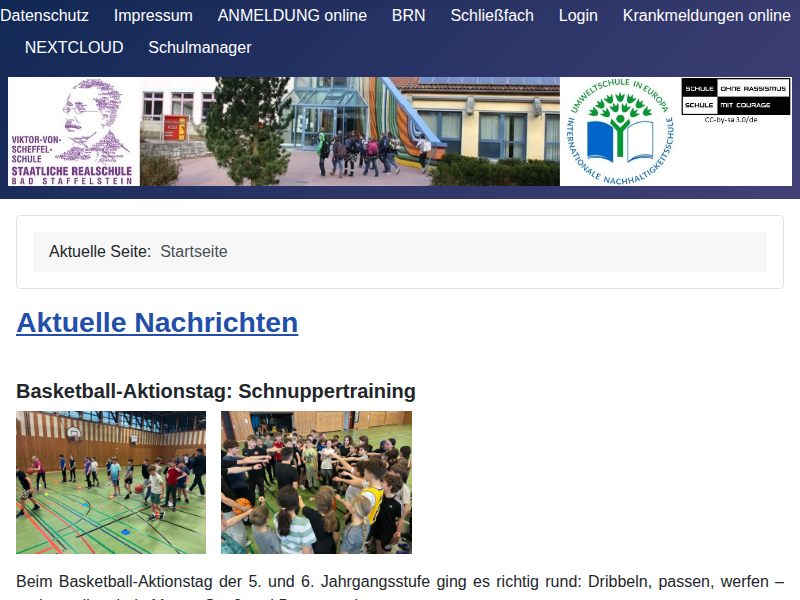Open the group huddle photo
Image resolution: width=800 pixels, height=600 pixels.
[x=316, y=482]
